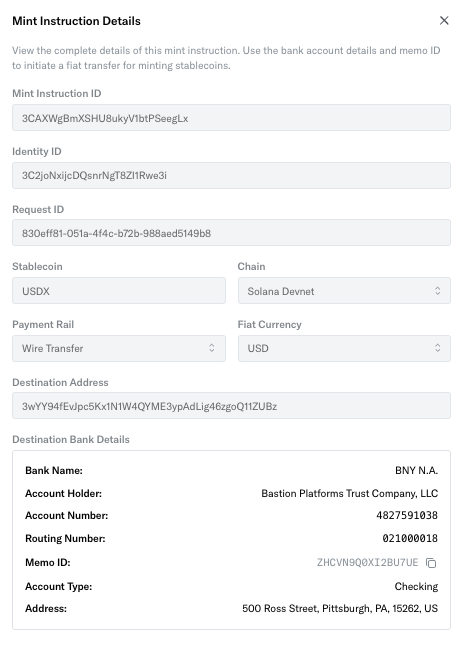The height and width of the screenshot is (651, 459).
Task: Click into the Identity ID field
Action: 231,175
